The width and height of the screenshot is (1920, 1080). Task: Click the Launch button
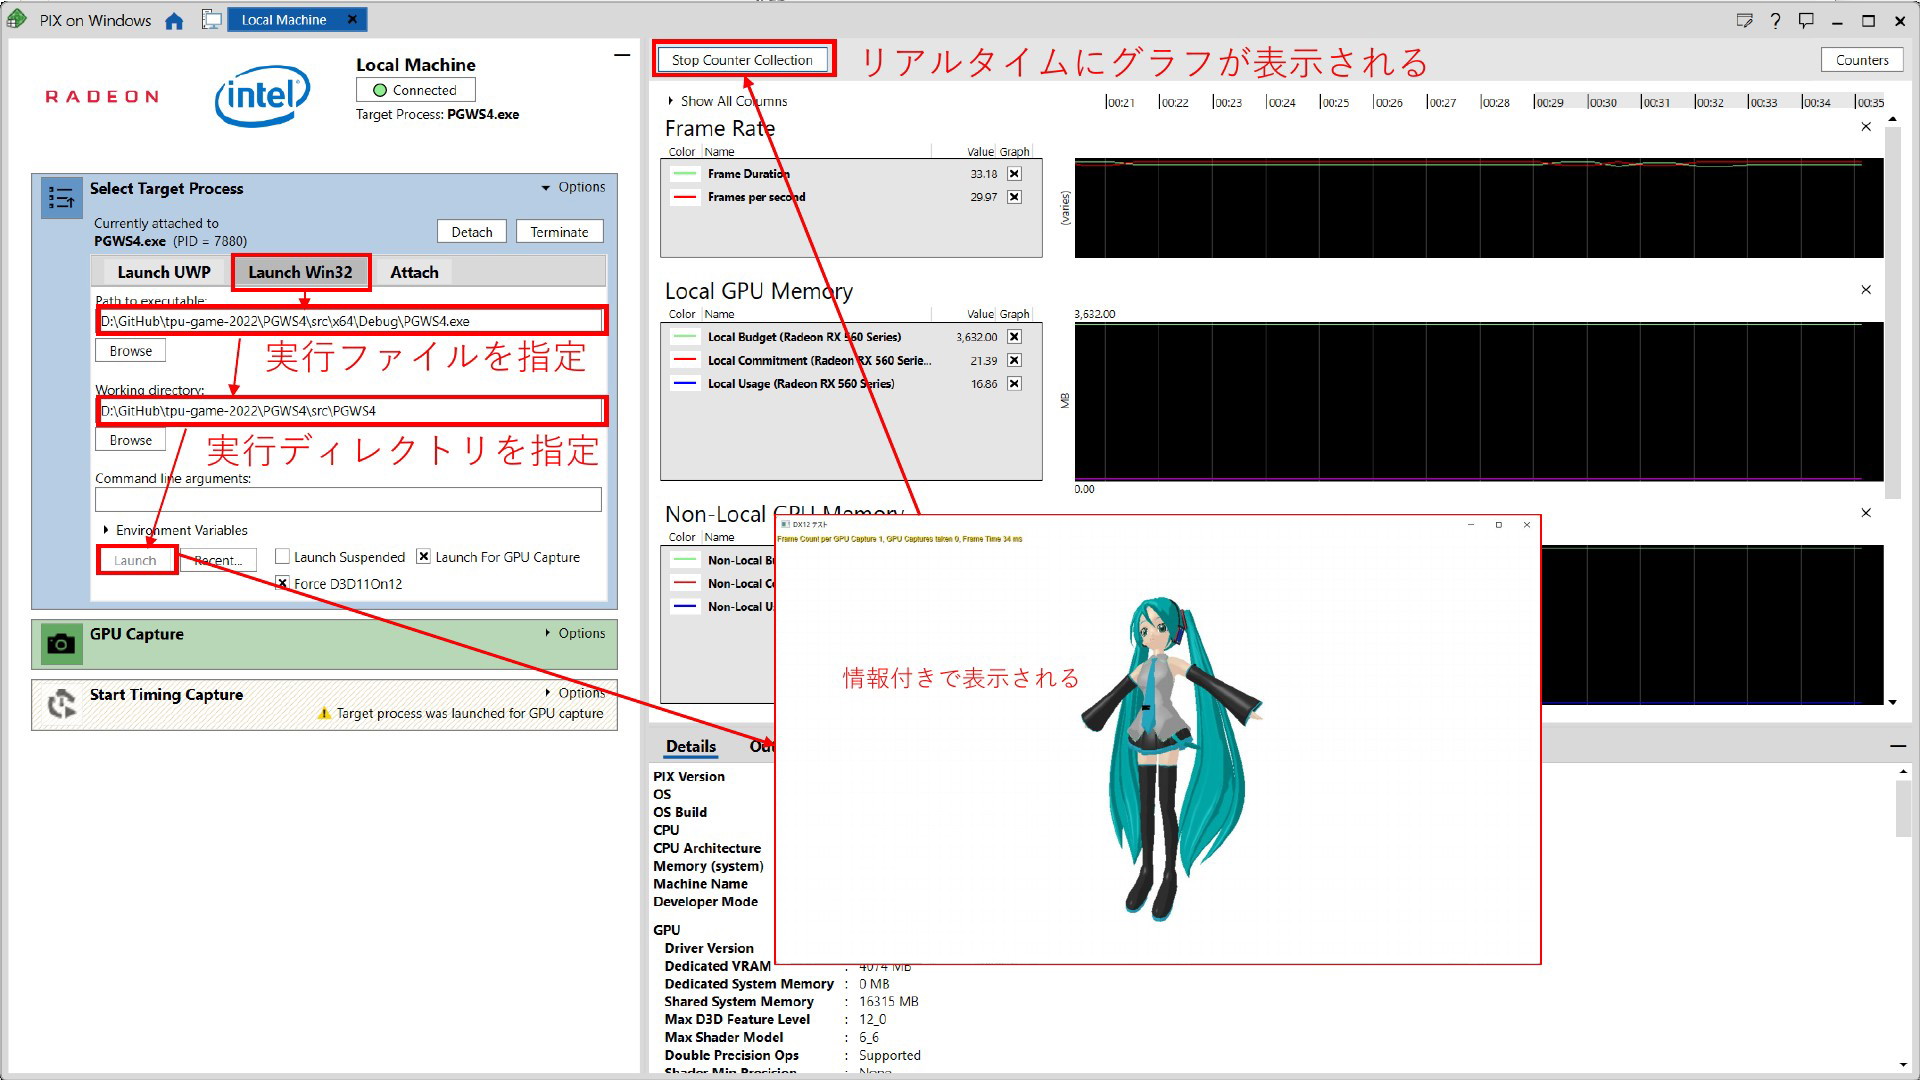tap(135, 560)
